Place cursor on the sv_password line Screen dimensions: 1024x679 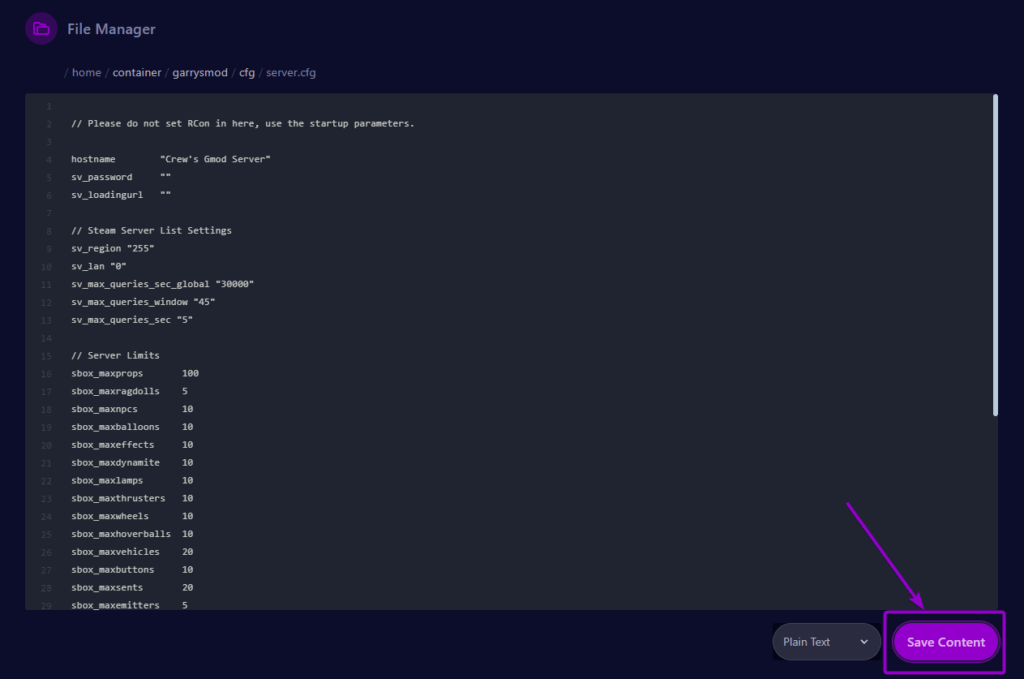tap(121, 177)
